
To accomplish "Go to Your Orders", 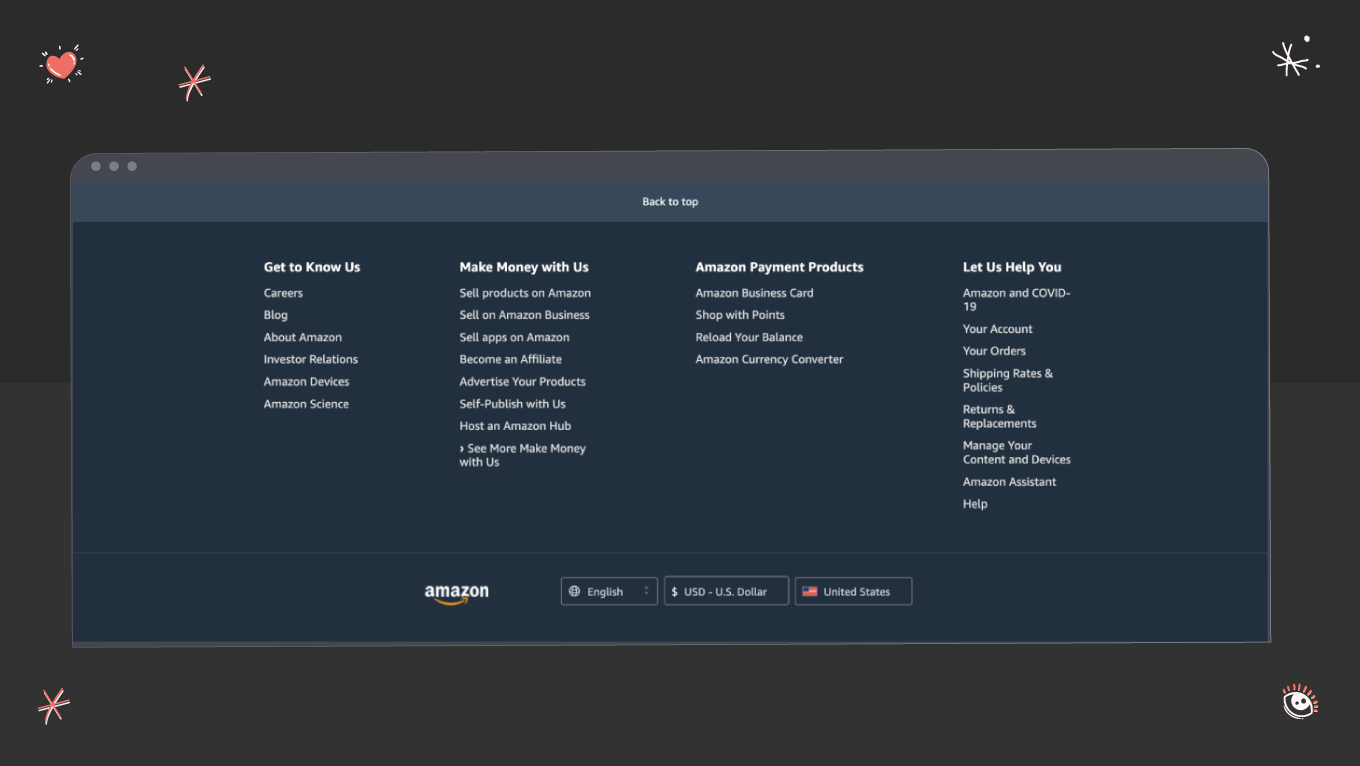I will pos(994,351).
